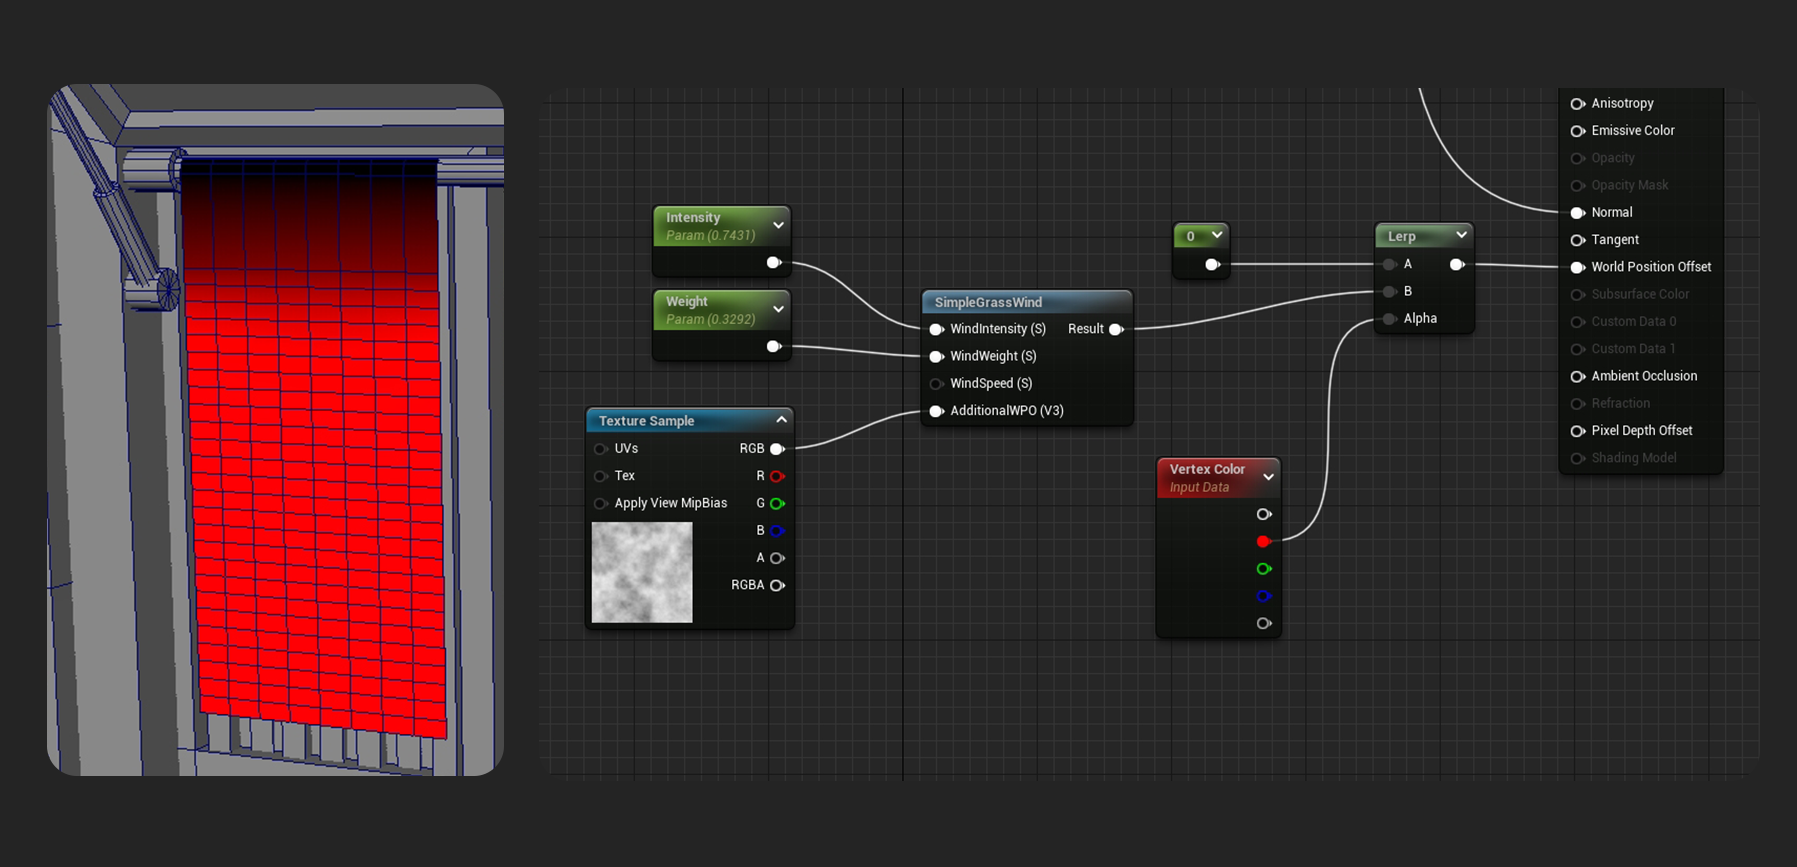Image resolution: width=1797 pixels, height=867 pixels.
Task: Click the Intensity parameter node's output pin
Action: click(x=773, y=263)
